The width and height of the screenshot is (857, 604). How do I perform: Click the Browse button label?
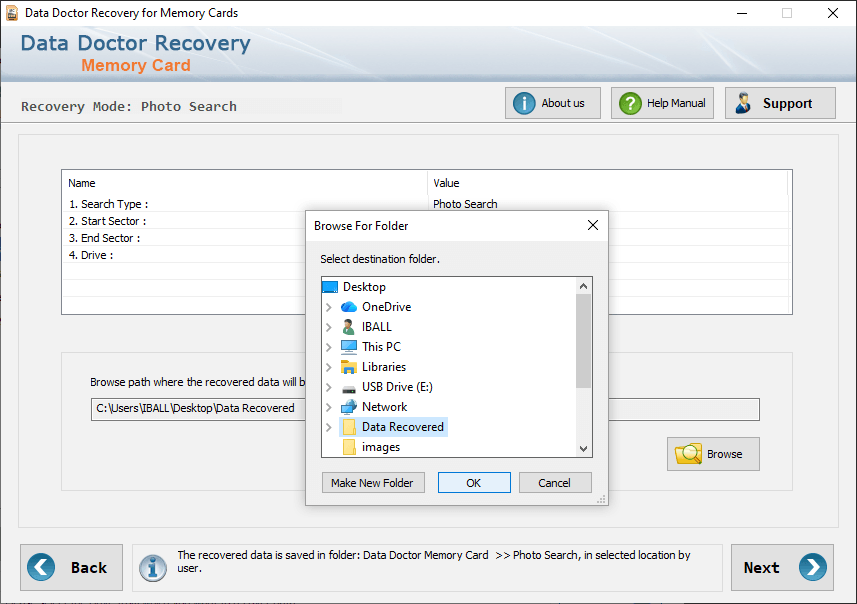click(x=724, y=454)
